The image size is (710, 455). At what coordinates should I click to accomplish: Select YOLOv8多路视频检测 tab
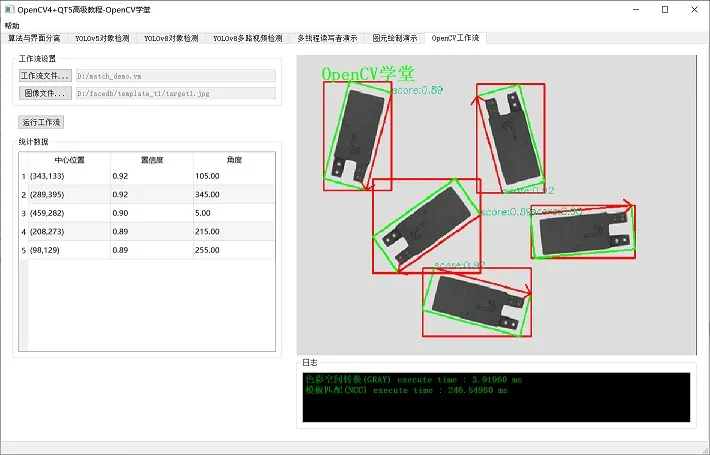[x=248, y=38]
